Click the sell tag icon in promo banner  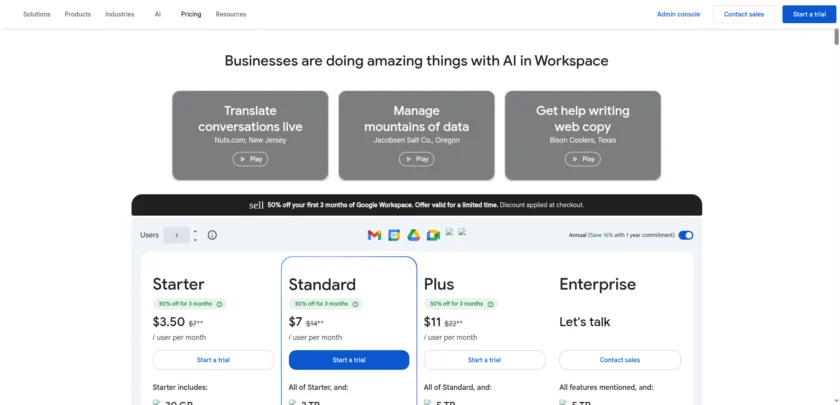257,205
